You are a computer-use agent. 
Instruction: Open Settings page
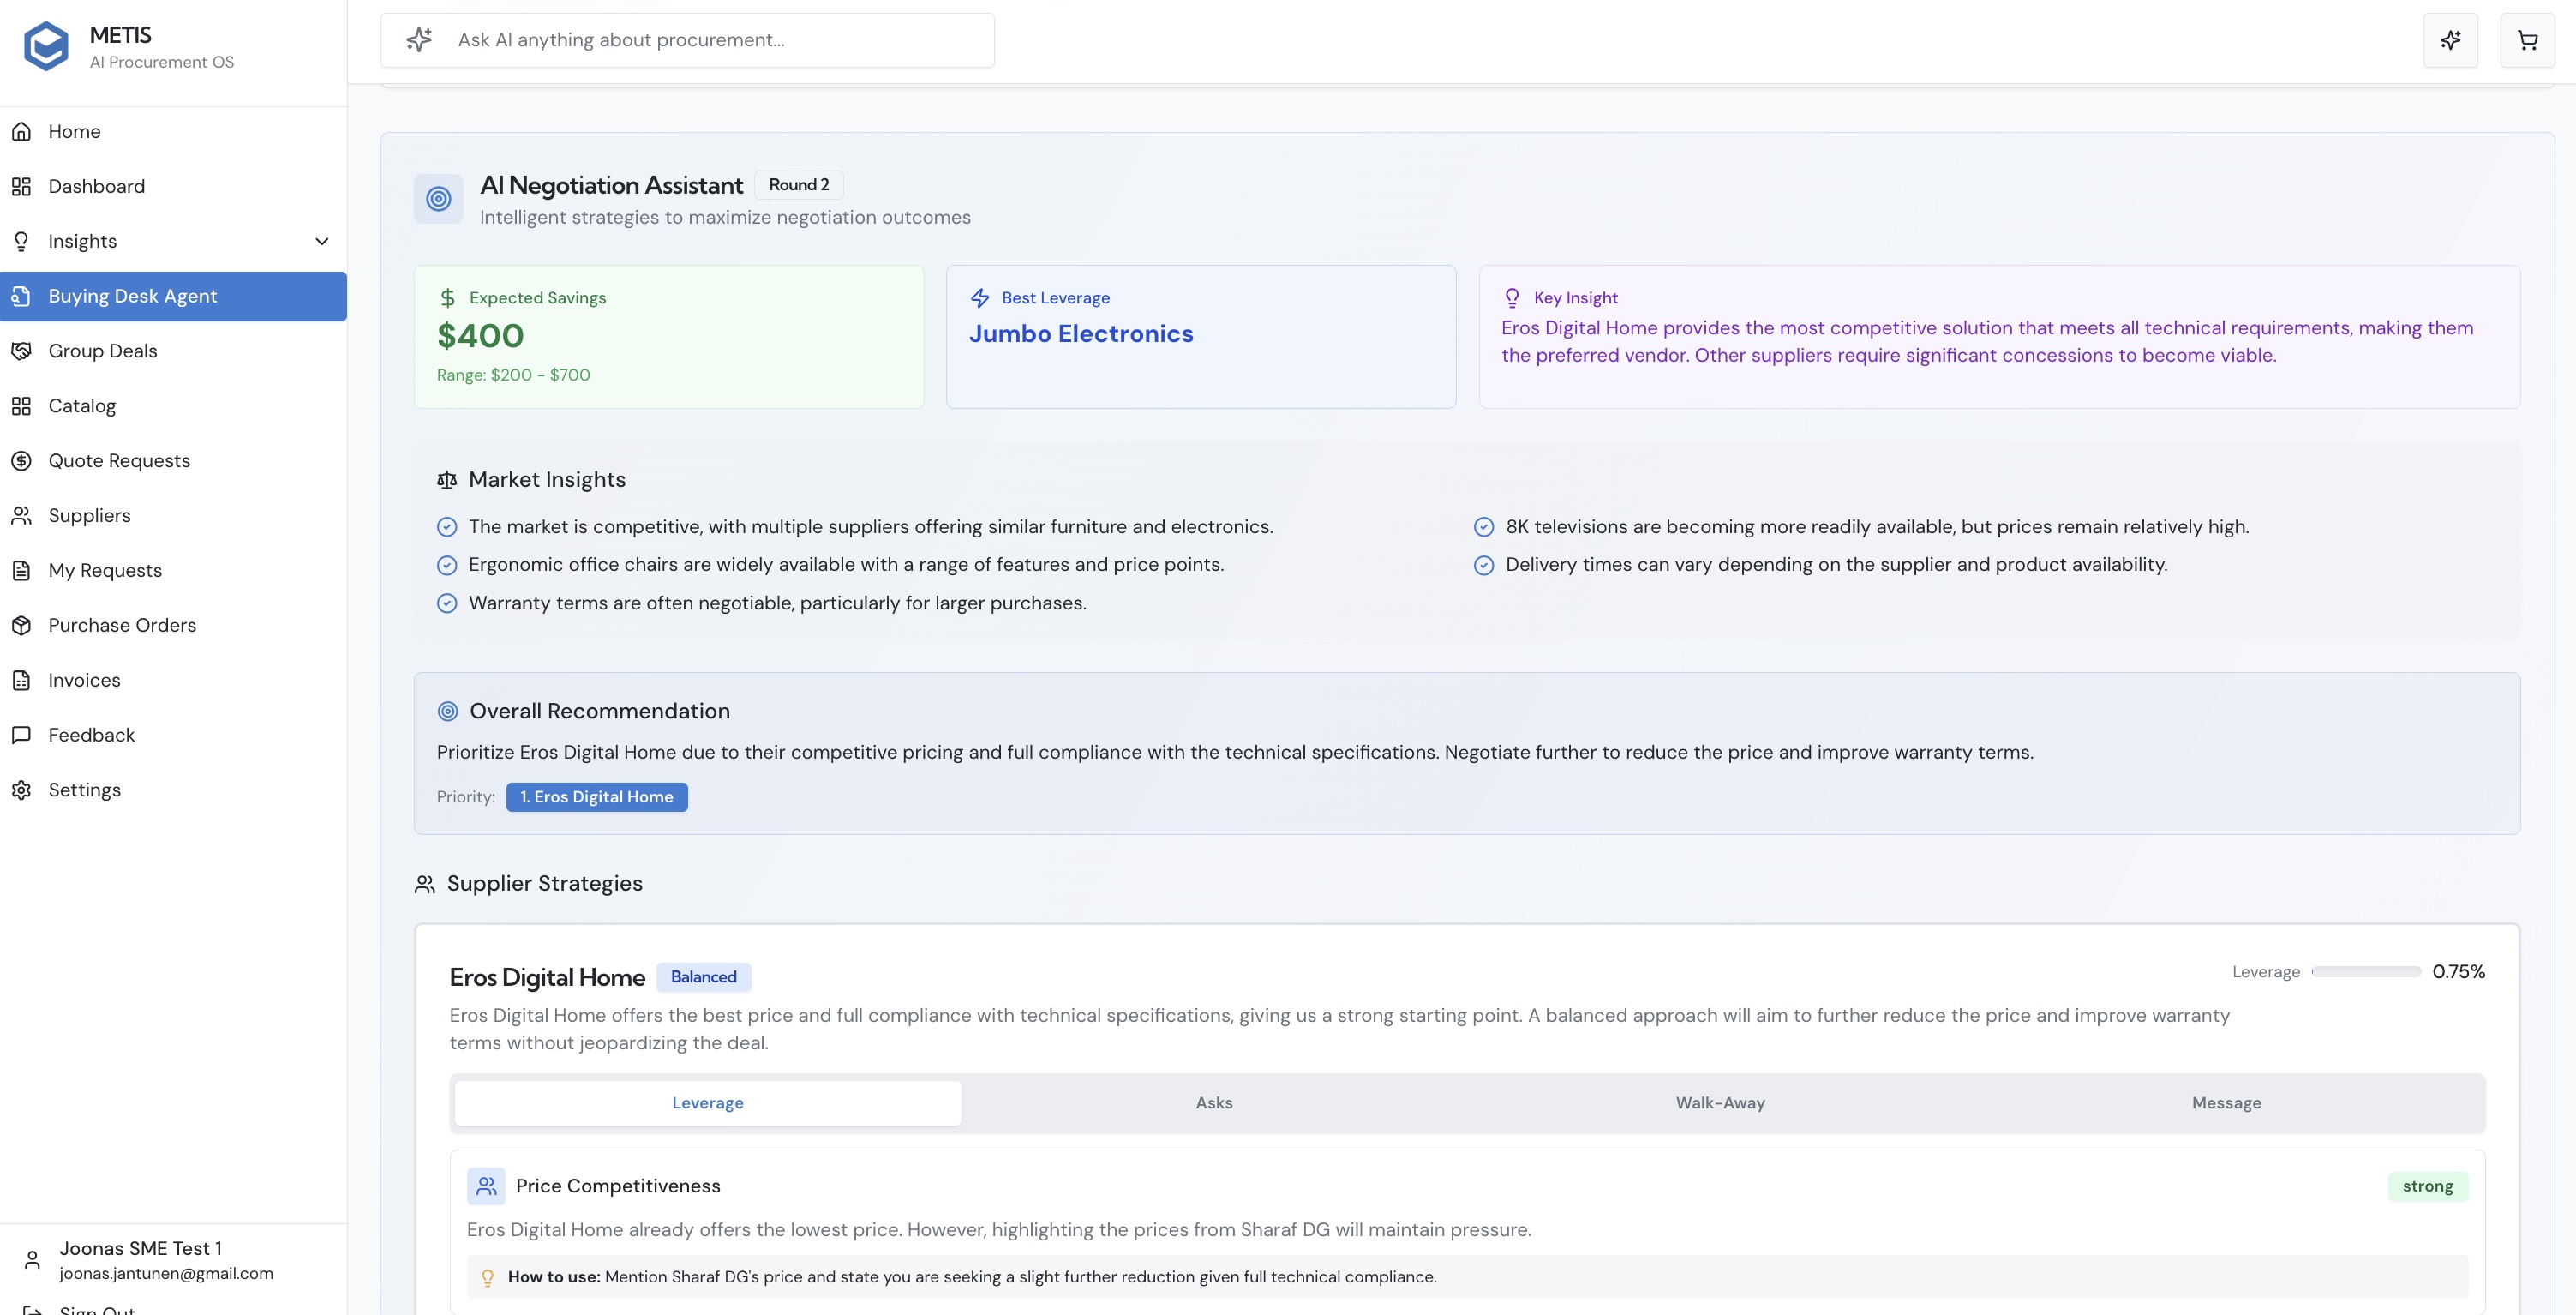point(174,790)
